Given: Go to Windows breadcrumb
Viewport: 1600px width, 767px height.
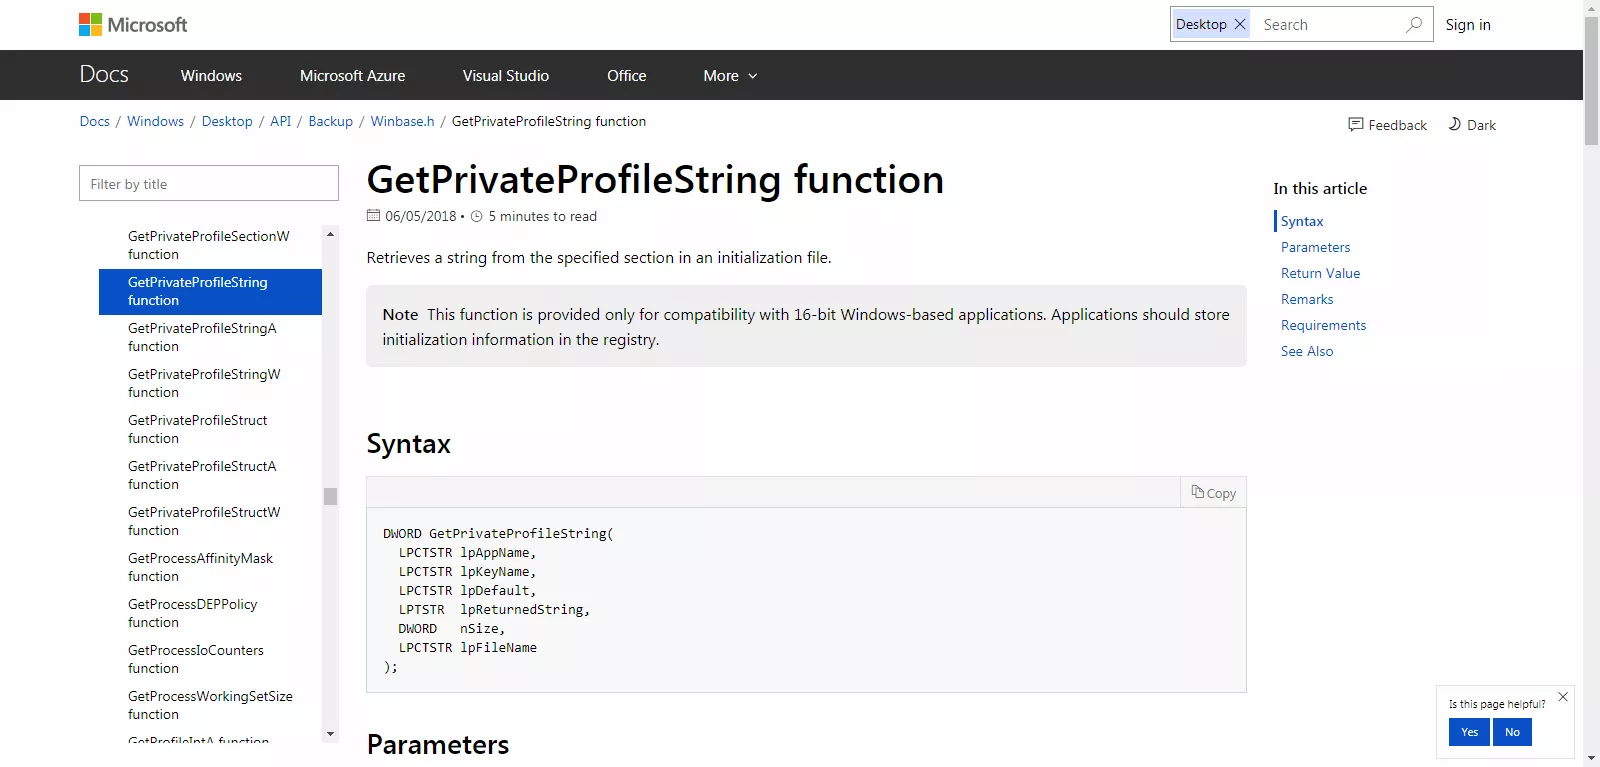Looking at the screenshot, I should [155, 121].
